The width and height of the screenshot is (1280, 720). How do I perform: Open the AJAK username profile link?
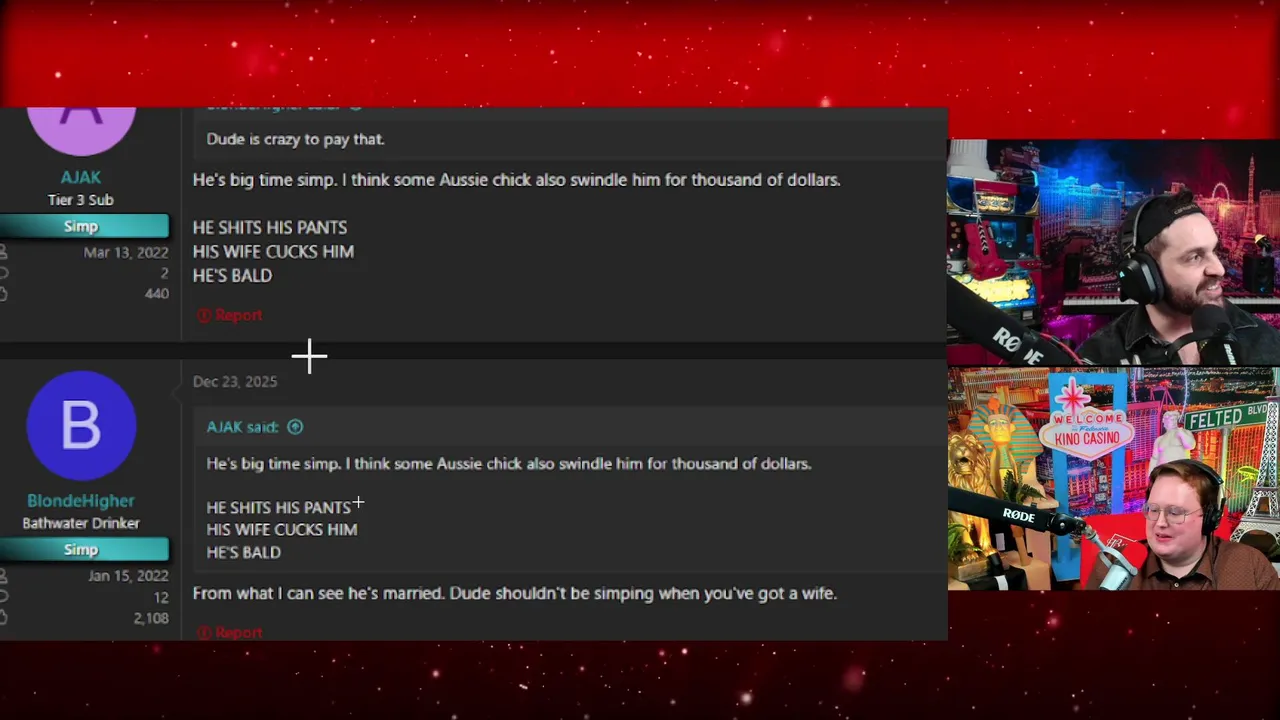(81, 177)
